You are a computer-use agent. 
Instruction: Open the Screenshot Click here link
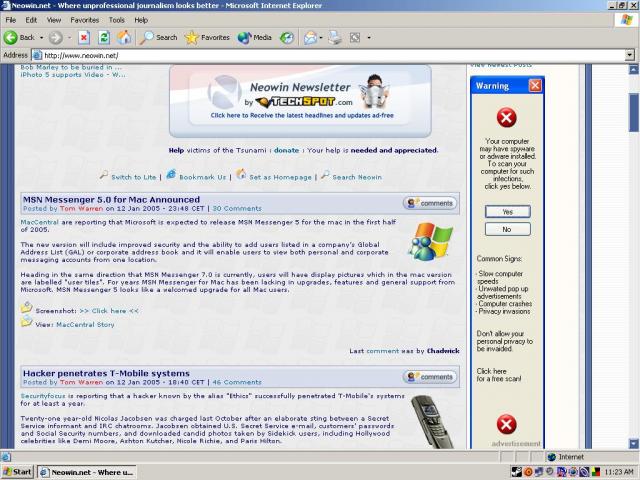109,311
